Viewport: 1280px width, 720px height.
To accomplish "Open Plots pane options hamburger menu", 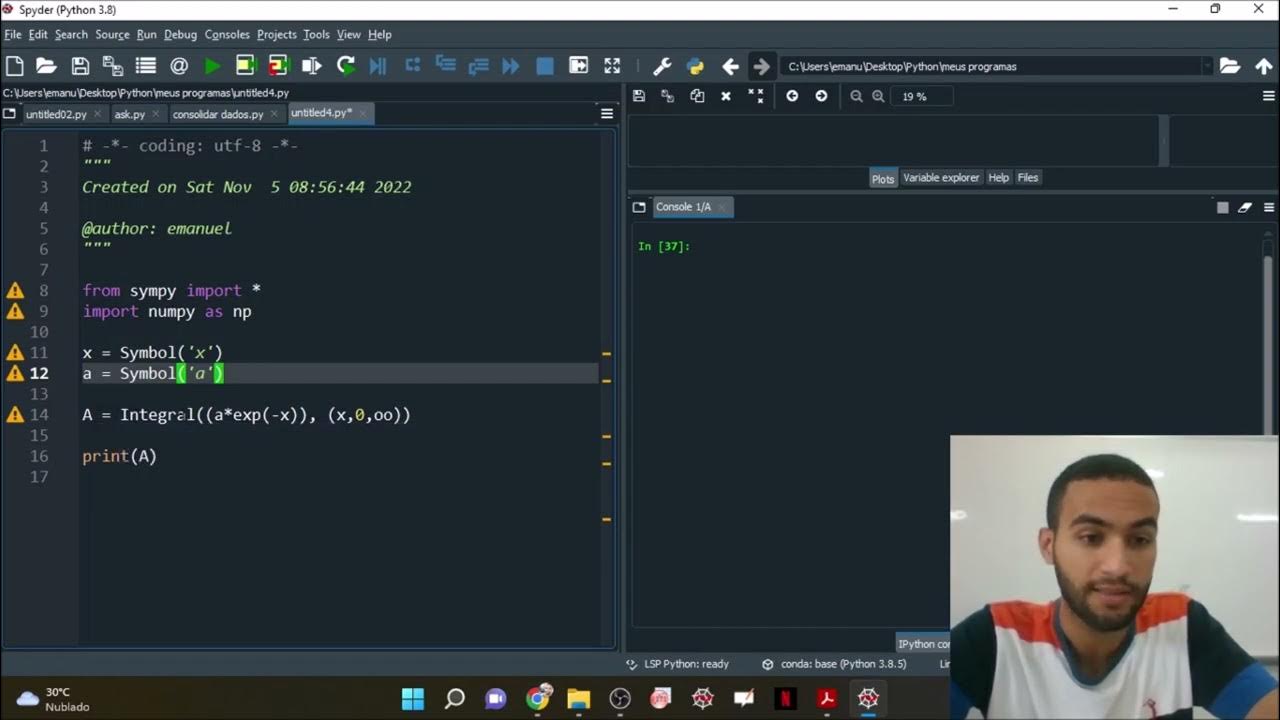I will [1269, 96].
